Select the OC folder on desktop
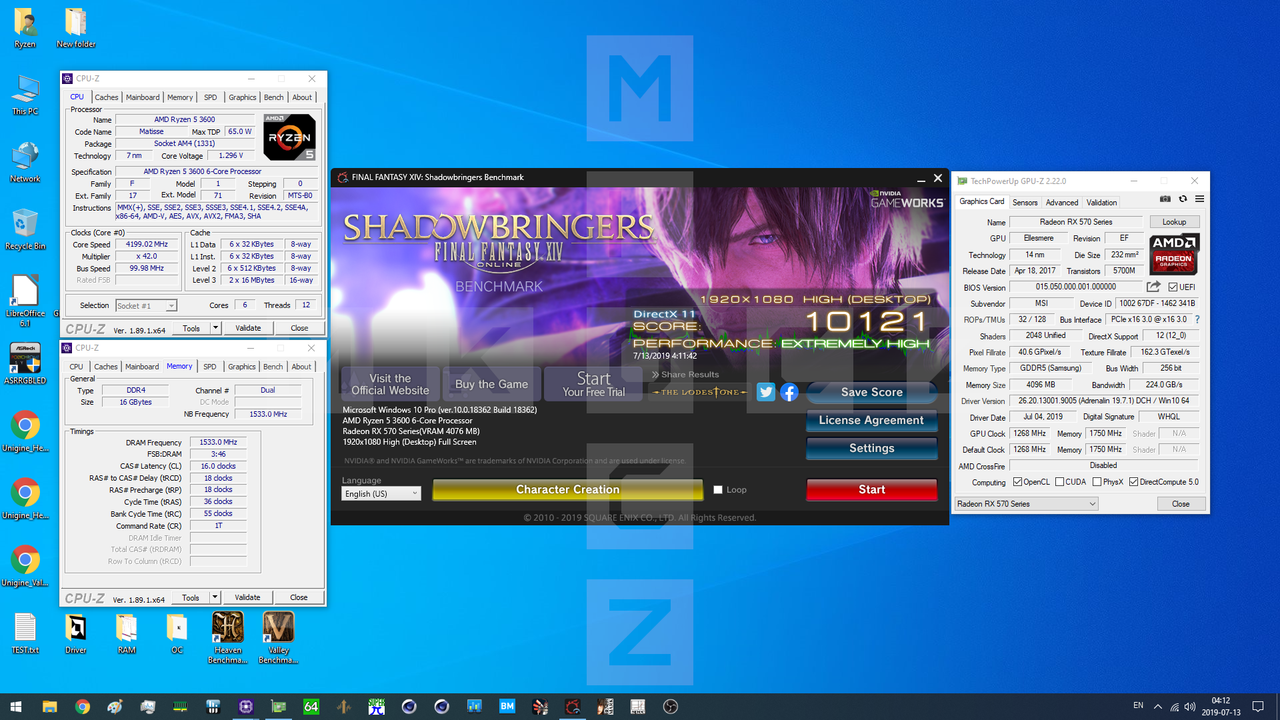The image size is (1280, 720). pos(176,632)
